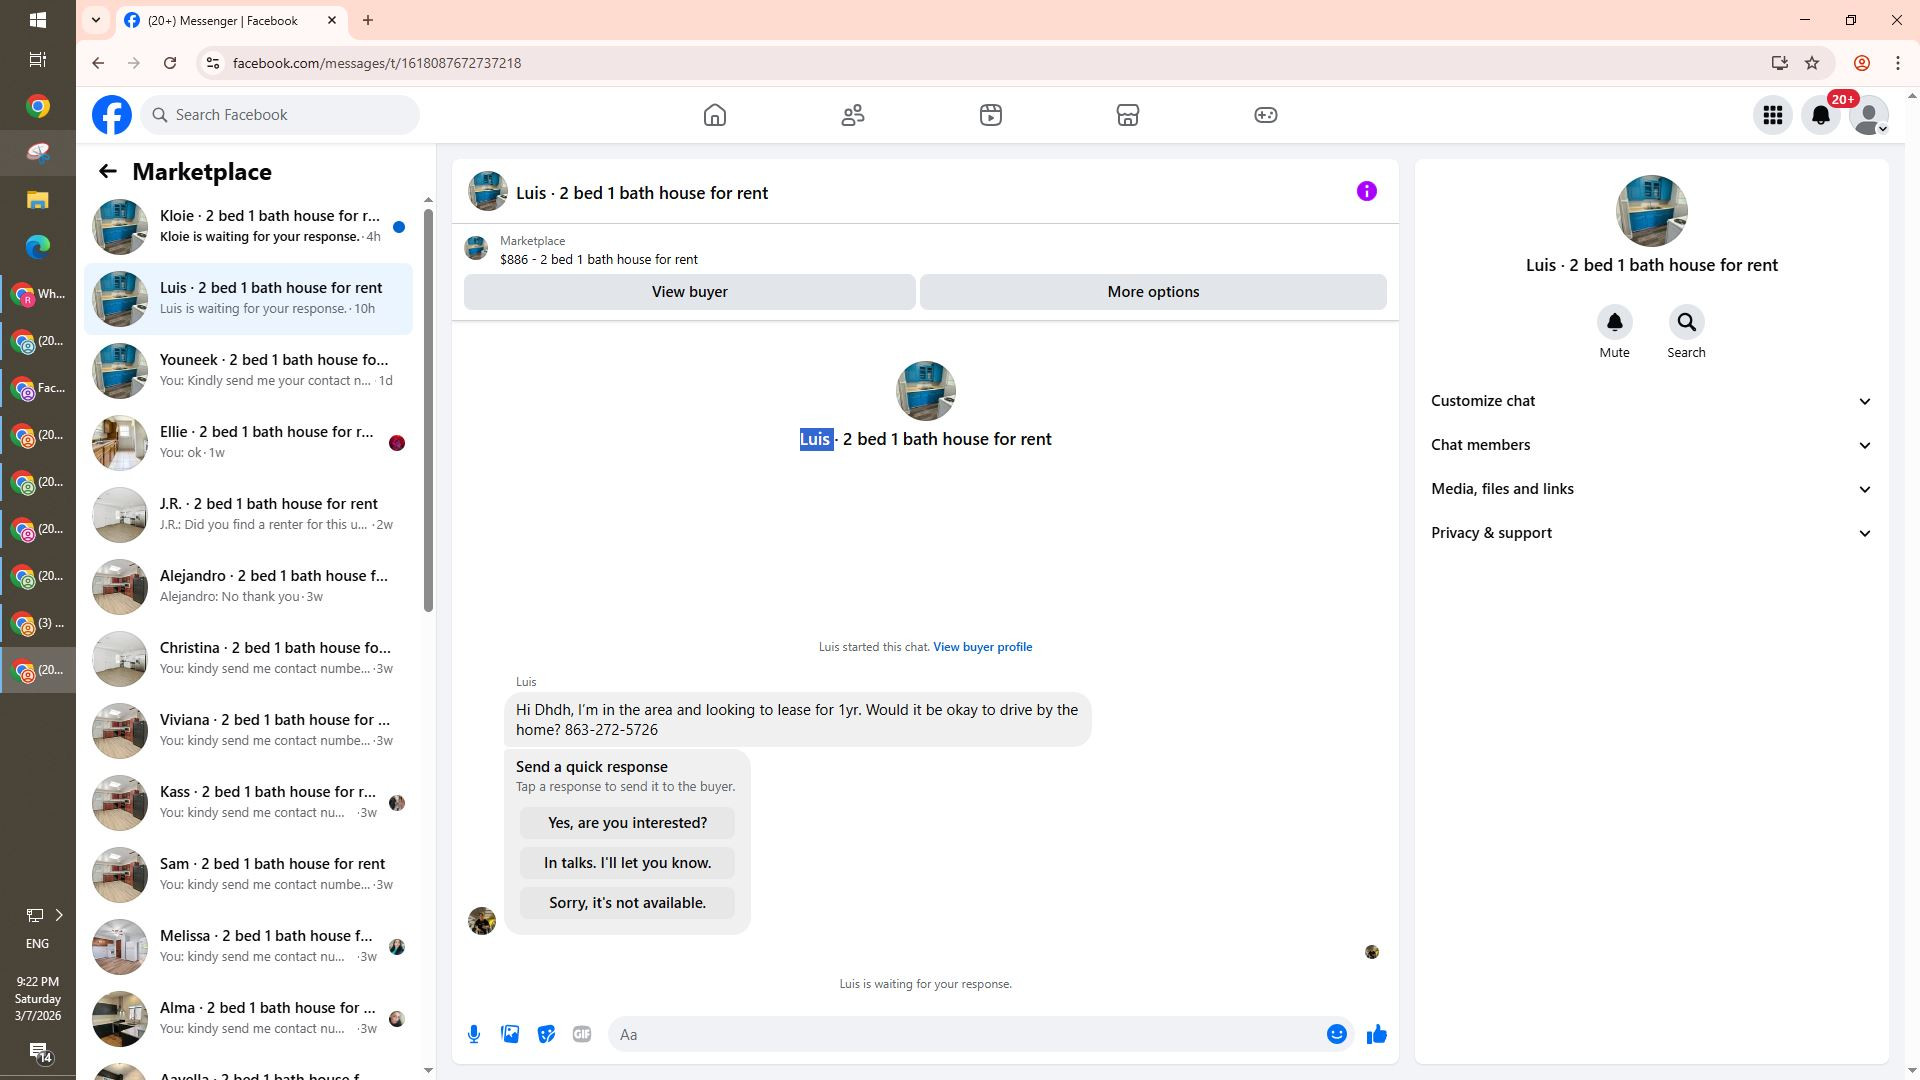Send a thumbs-up like
Screen dimensions: 1920x1080
(x=1377, y=1035)
